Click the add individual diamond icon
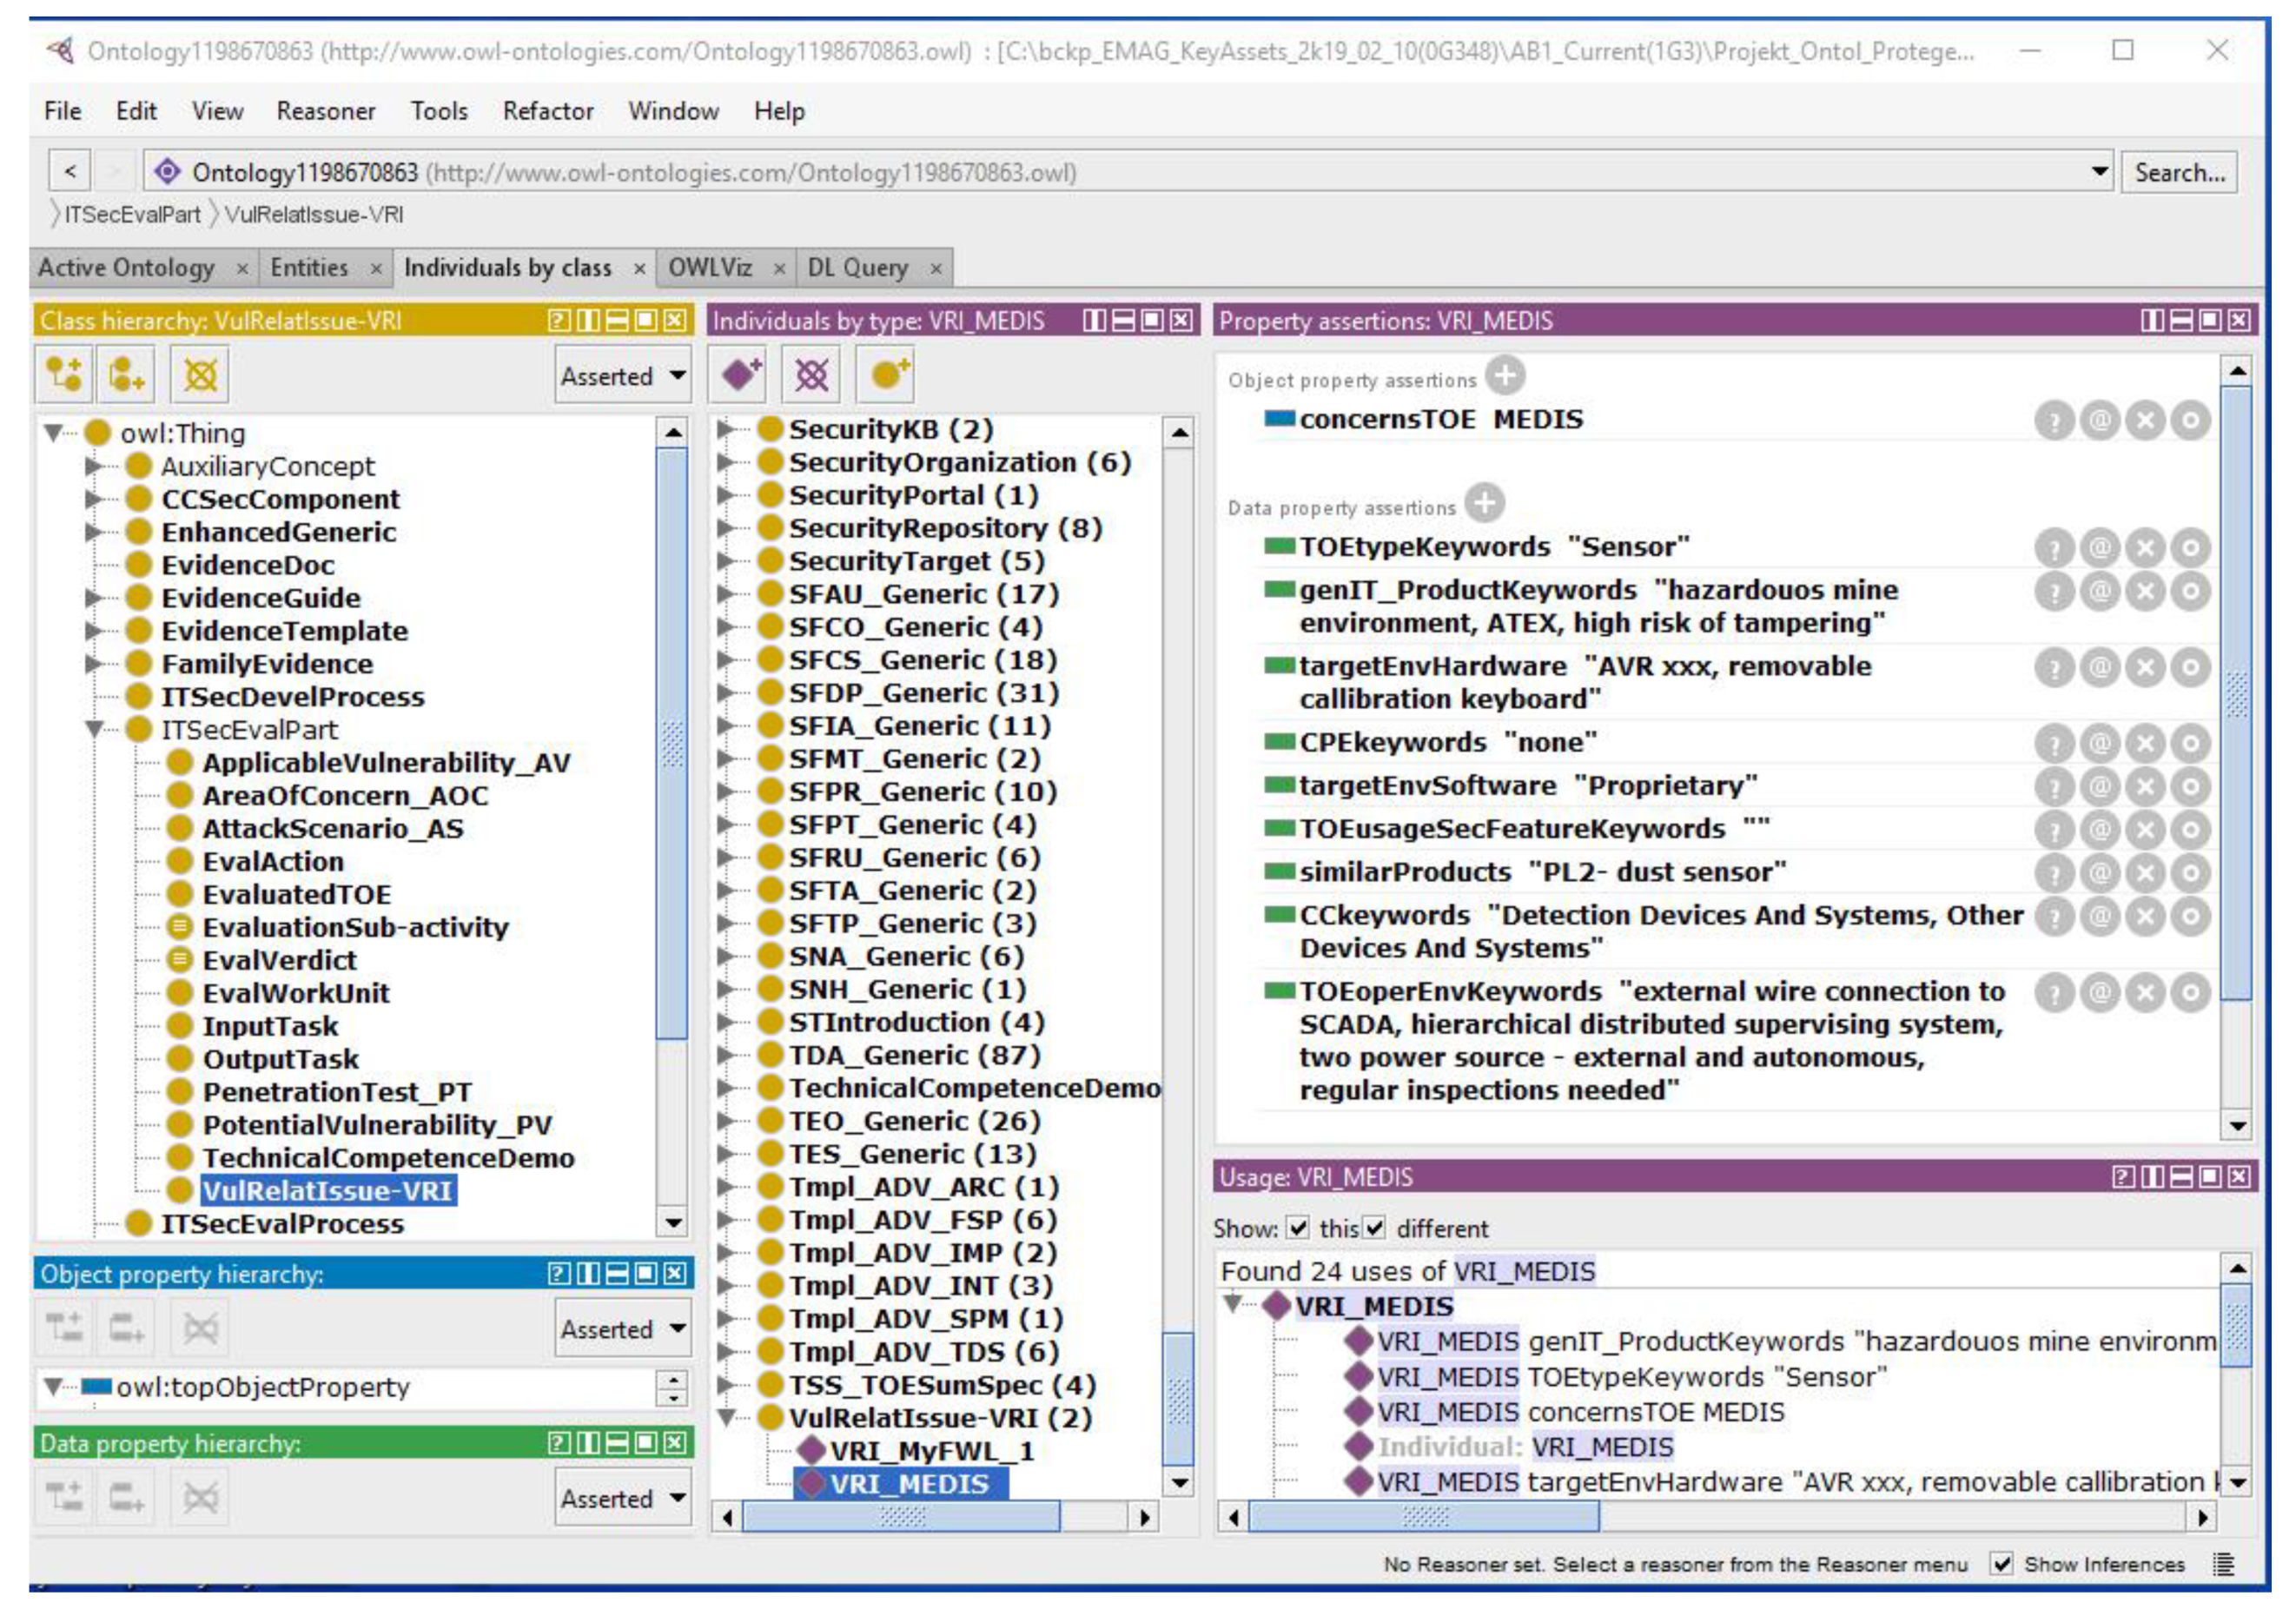Image resolution: width=2296 pixels, height=1616 pixels. coord(741,375)
